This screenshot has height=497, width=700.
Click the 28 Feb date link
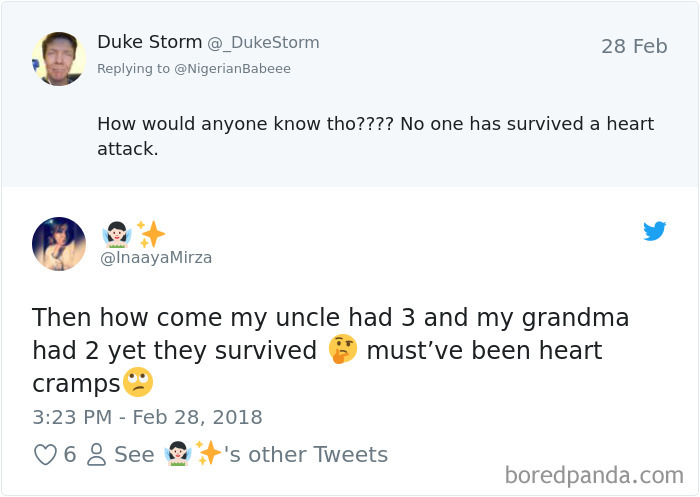tap(634, 46)
